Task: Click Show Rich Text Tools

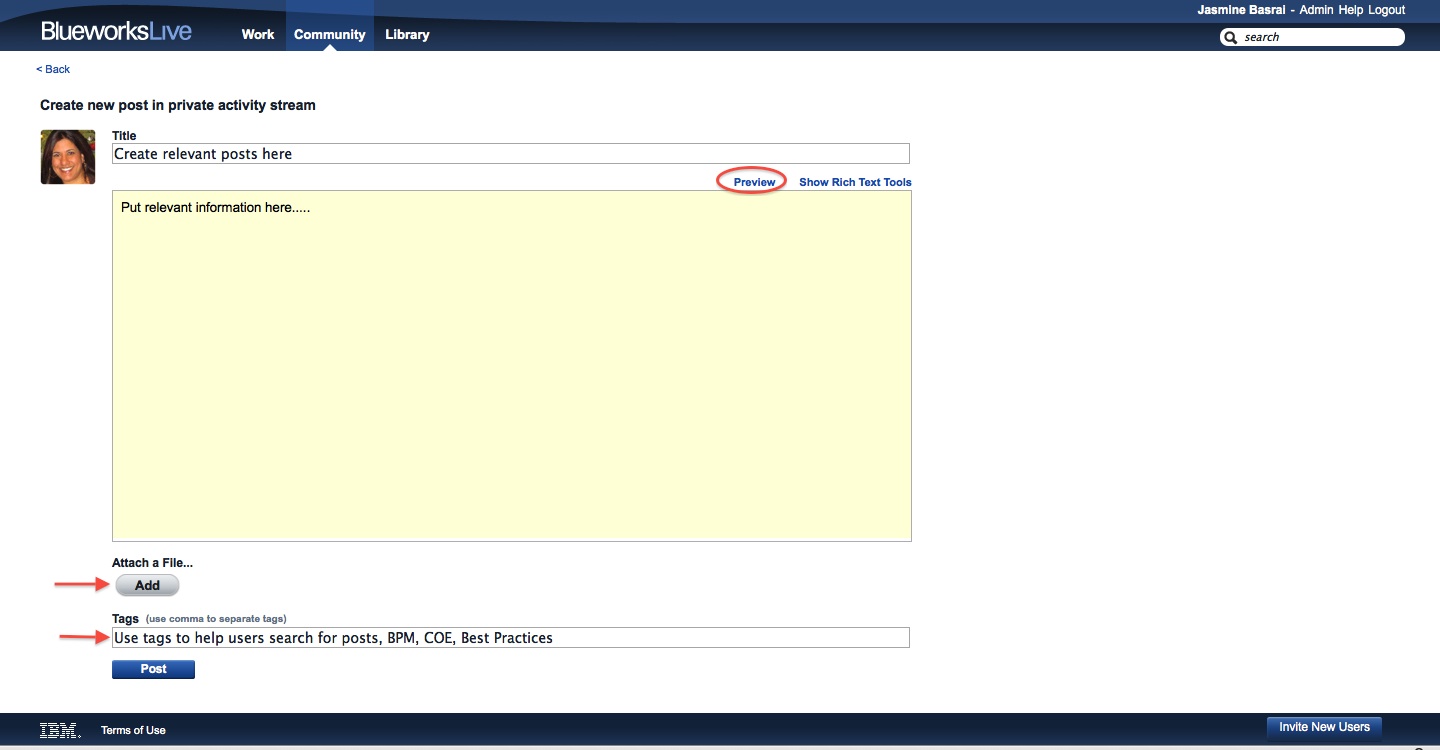Action: (x=855, y=182)
